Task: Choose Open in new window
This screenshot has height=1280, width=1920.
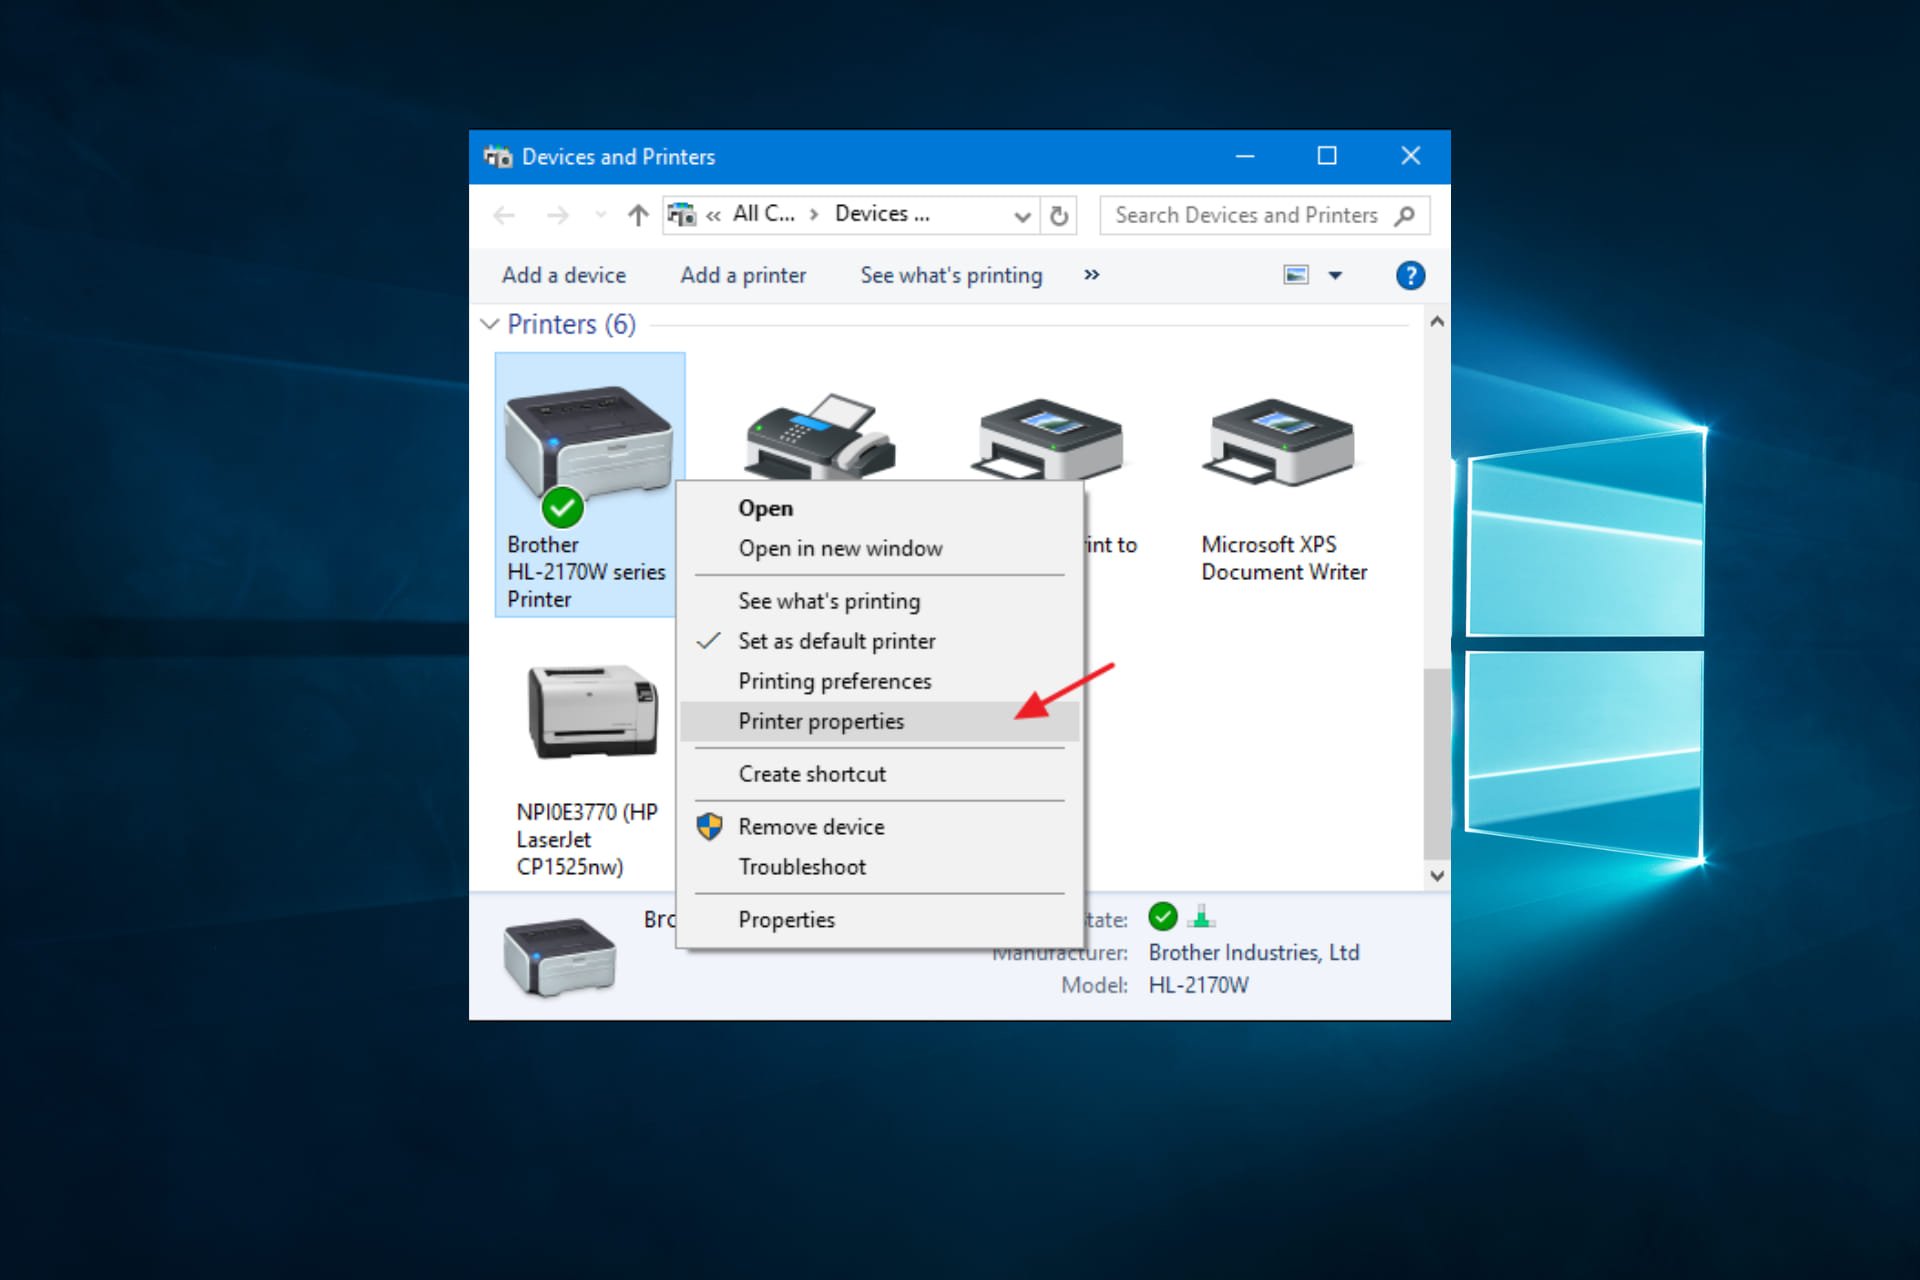Action: 879,548
